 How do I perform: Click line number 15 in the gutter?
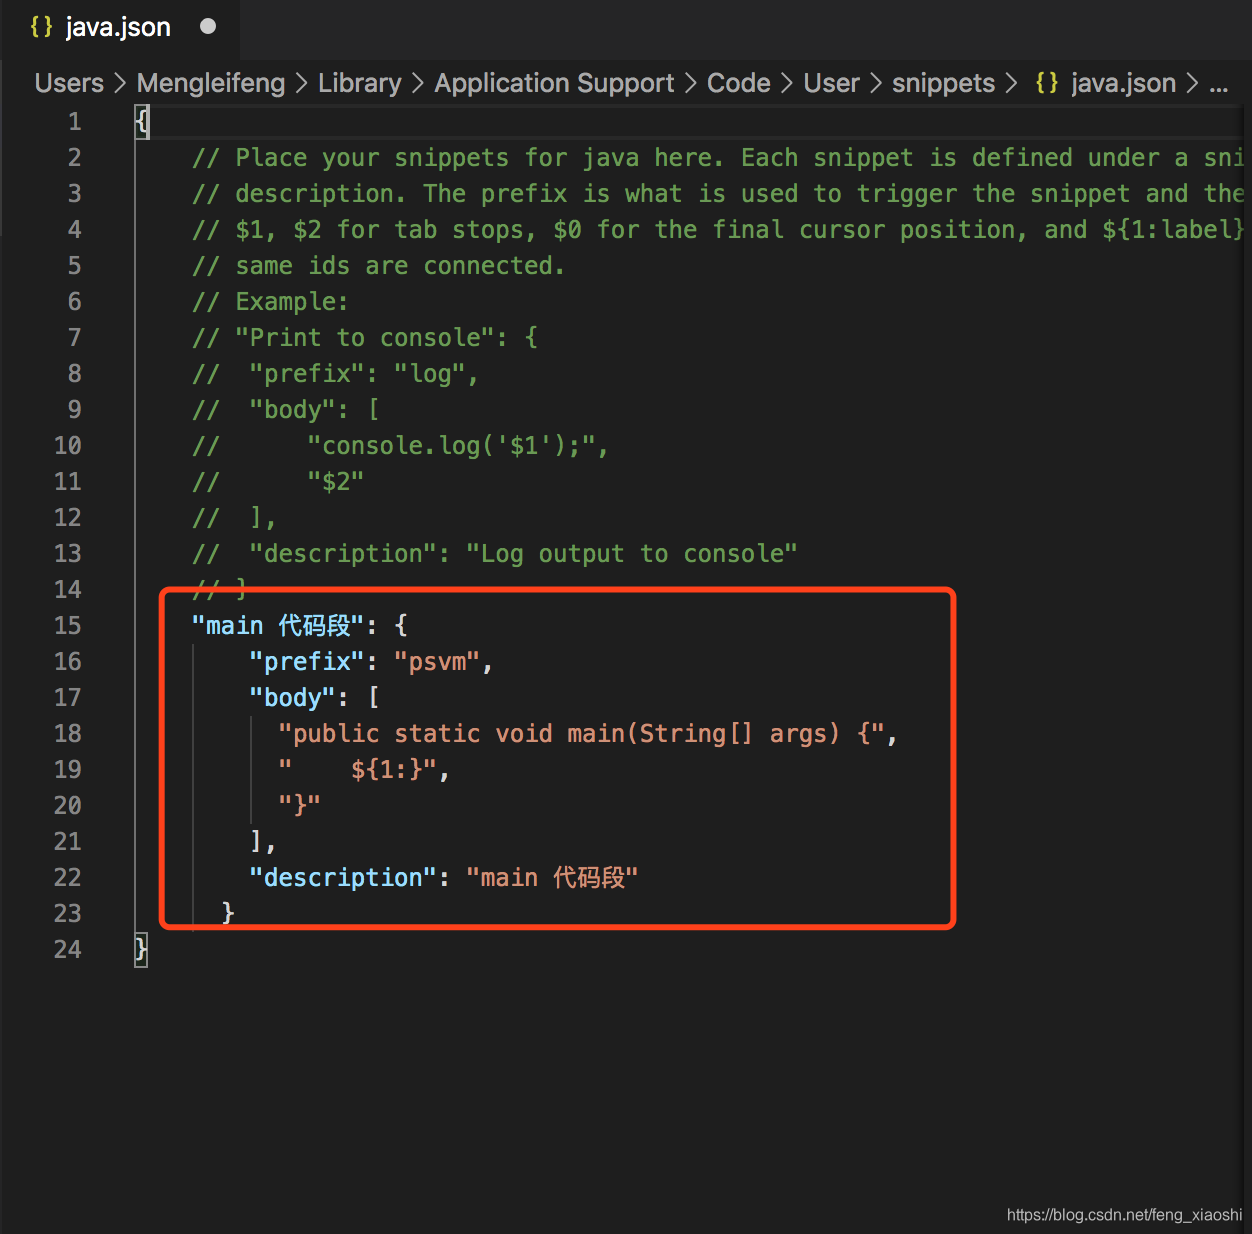click(x=67, y=626)
